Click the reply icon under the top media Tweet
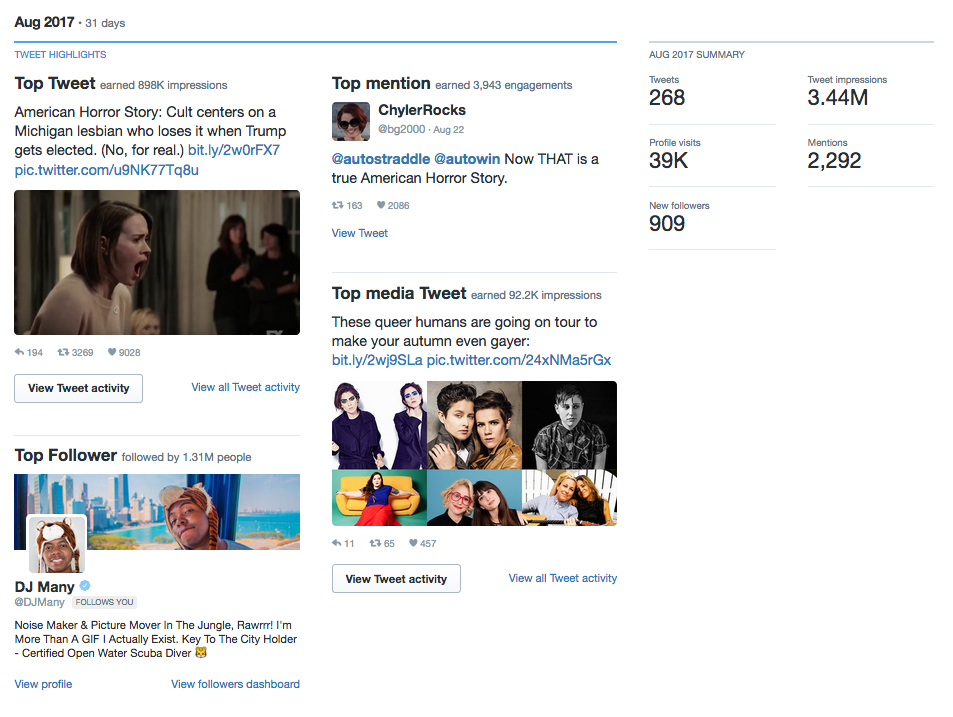 337,543
